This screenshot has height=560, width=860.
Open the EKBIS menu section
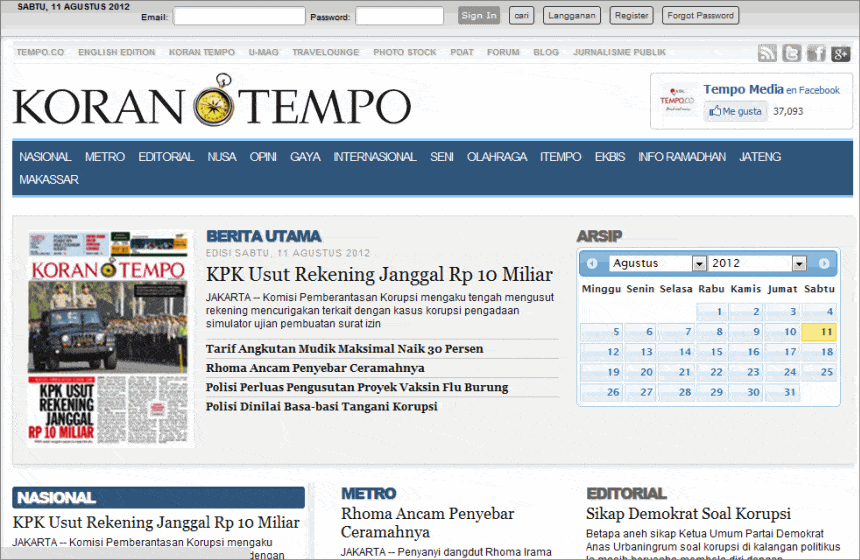(x=610, y=157)
